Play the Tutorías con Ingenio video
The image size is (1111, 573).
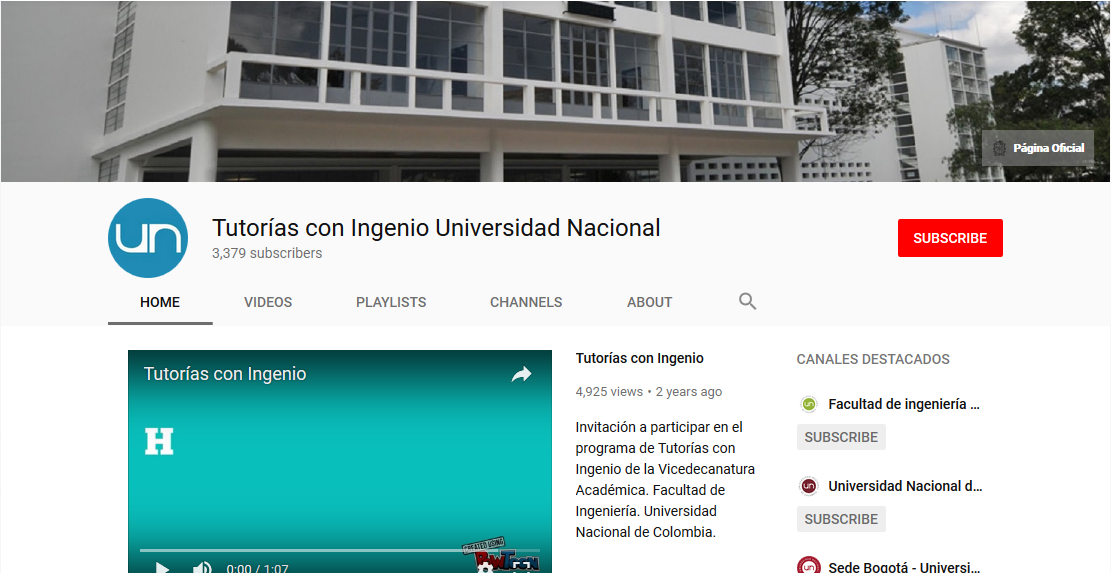pos(162,567)
